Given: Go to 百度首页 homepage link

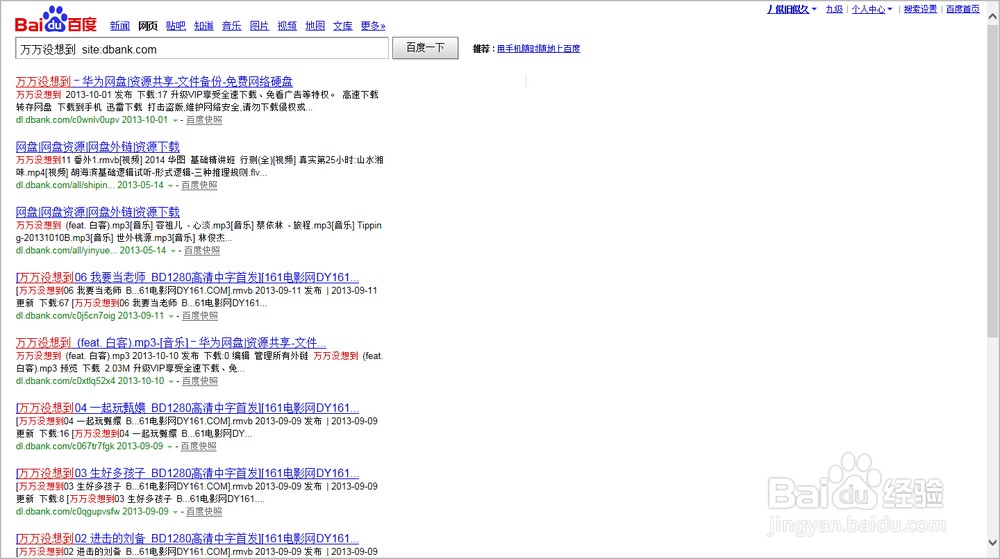Looking at the screenshot, I should [962, 9].
